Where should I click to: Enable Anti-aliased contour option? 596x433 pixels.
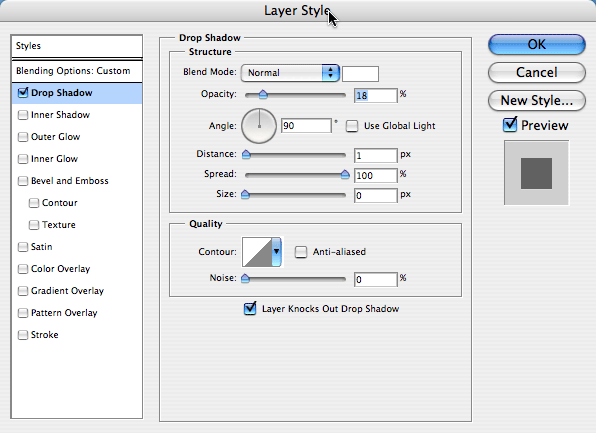[301, 252]
